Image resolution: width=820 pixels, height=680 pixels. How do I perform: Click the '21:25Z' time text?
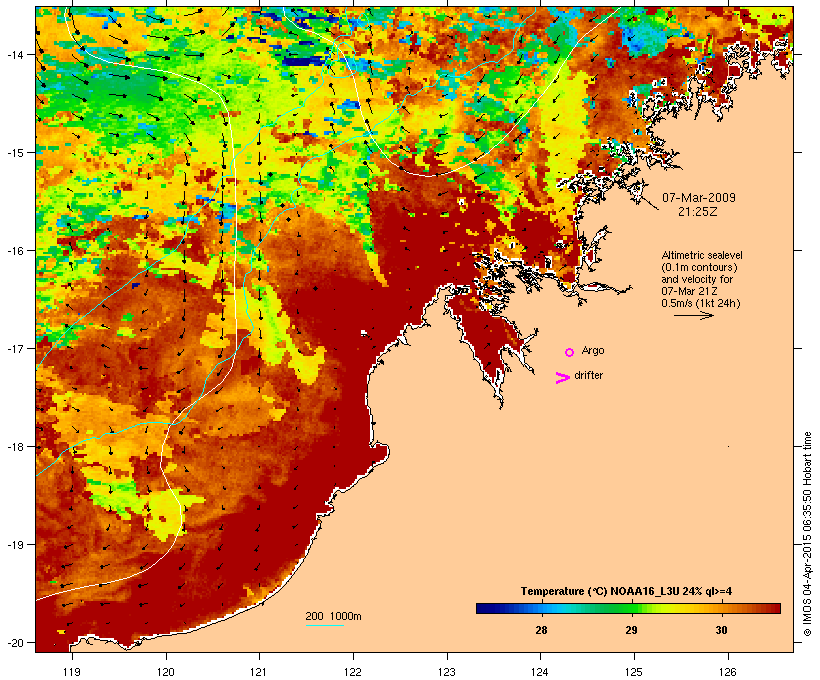click(698, 212)
